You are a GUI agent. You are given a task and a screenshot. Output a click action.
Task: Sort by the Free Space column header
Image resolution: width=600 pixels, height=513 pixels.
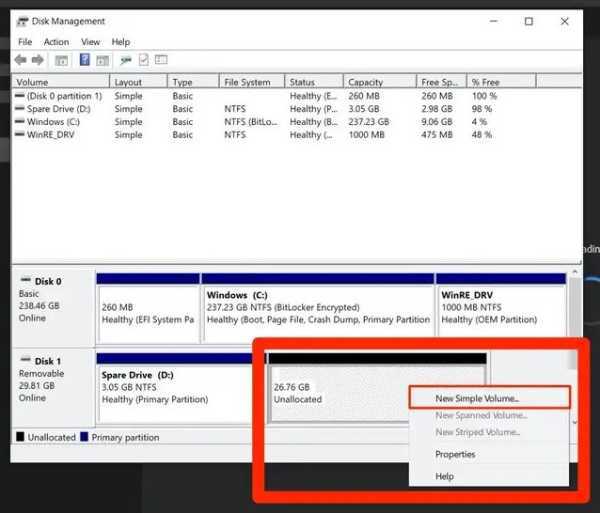click(x=442, y=82)
